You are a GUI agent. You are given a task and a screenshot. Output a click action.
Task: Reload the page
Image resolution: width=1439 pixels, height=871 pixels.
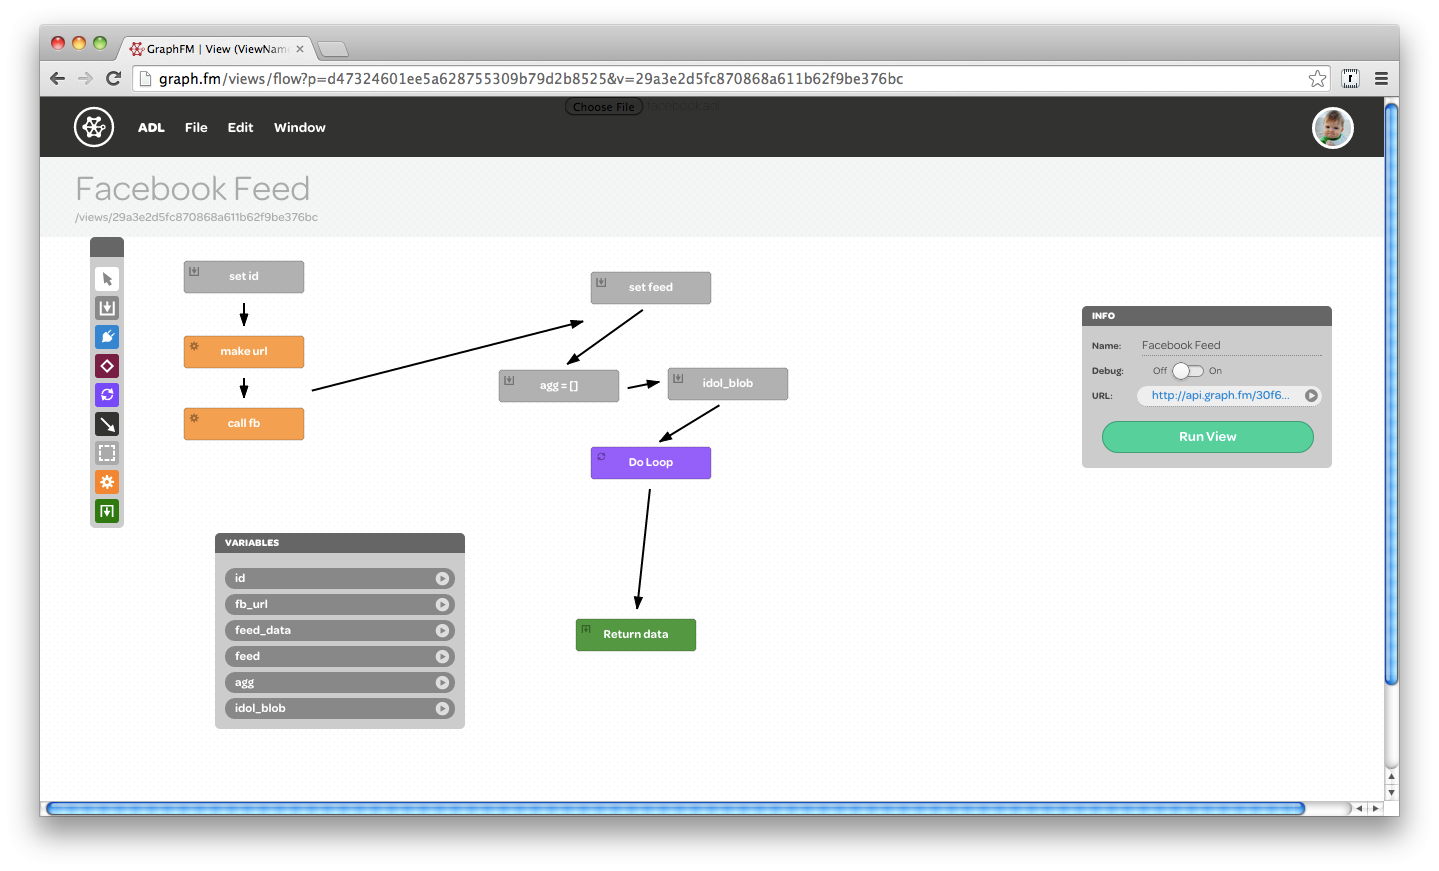pos(114,79)
